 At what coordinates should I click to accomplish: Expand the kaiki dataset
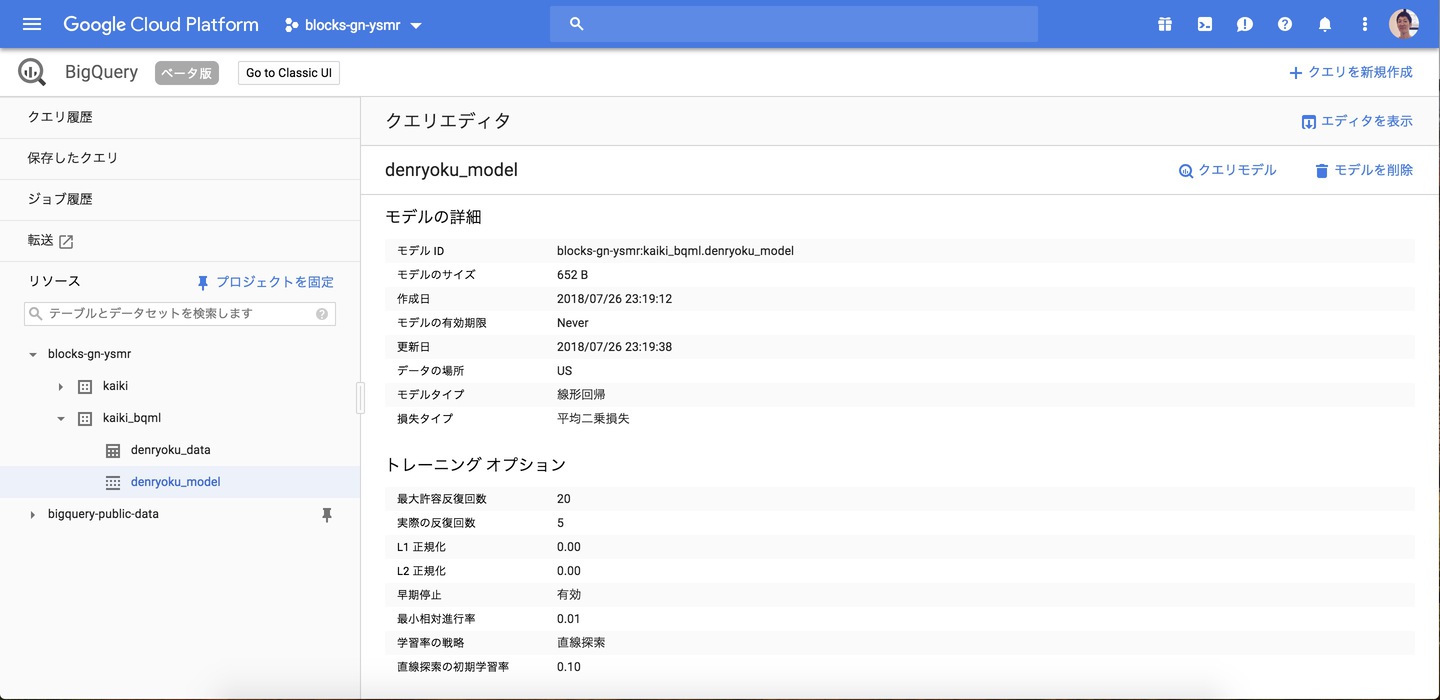pos(60,387)
